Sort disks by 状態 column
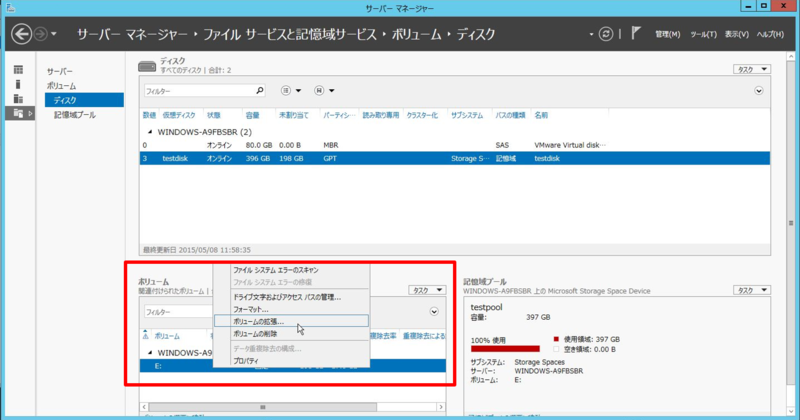Screen dimensions: 800x420 214,115
